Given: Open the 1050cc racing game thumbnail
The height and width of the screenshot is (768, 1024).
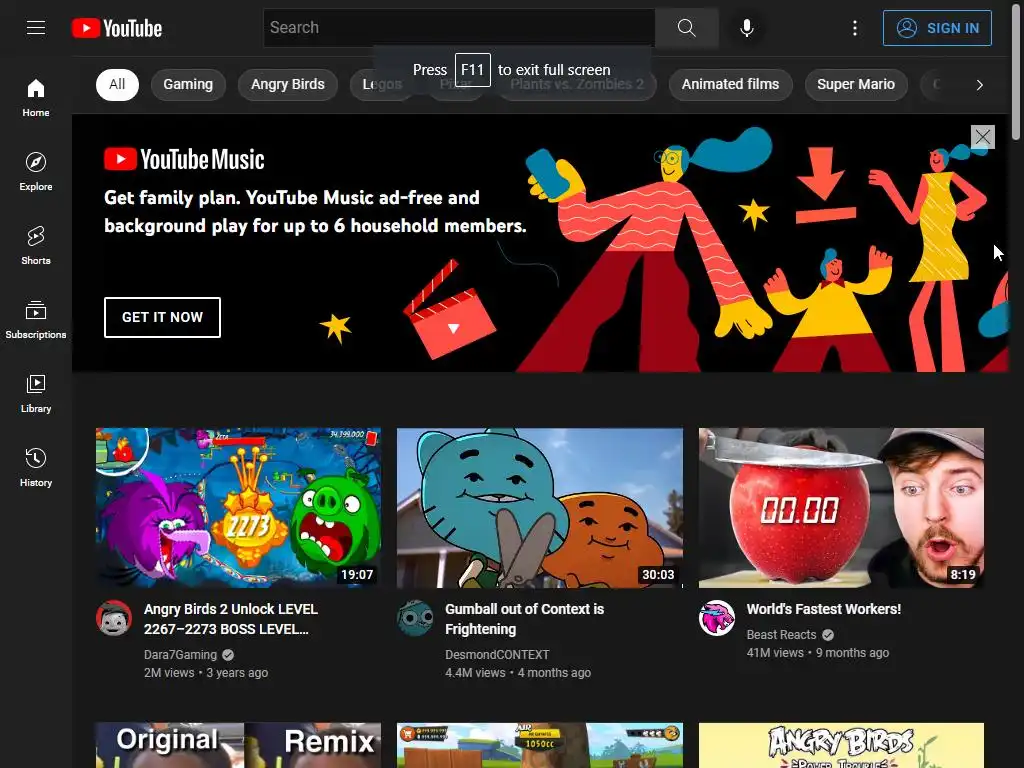Looking at the screenshot, I should (540, 745).
